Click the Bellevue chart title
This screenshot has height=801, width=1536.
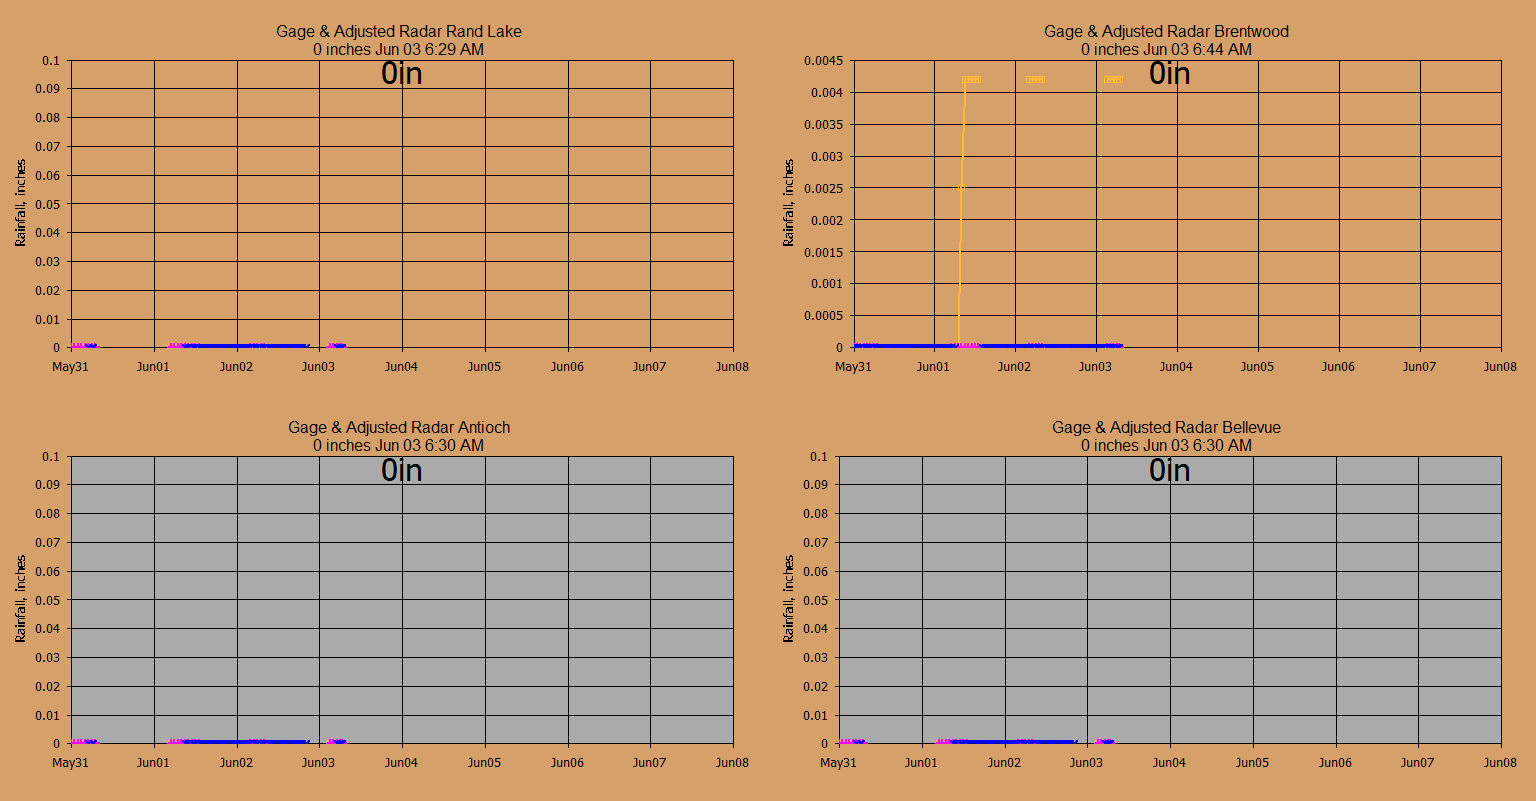point(1166,427)
